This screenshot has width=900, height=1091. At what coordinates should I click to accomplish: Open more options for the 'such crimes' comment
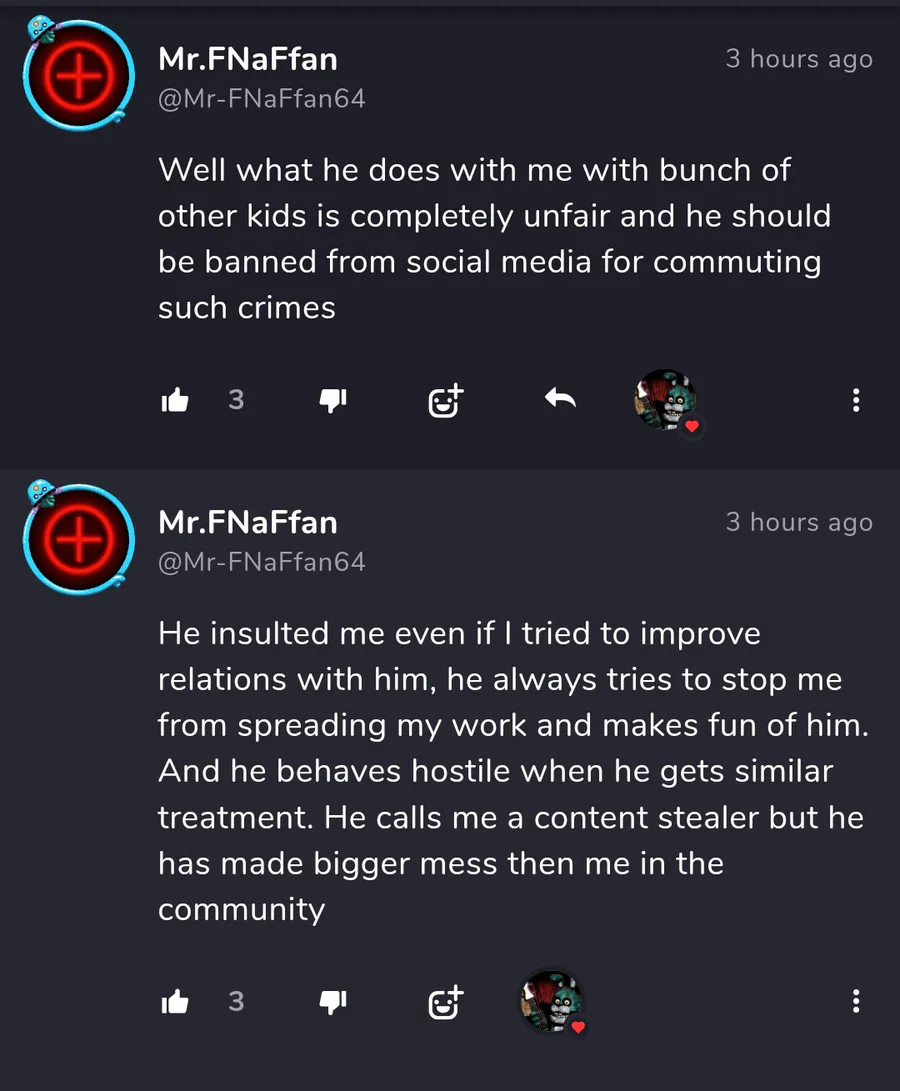click(x=855, y=401)
